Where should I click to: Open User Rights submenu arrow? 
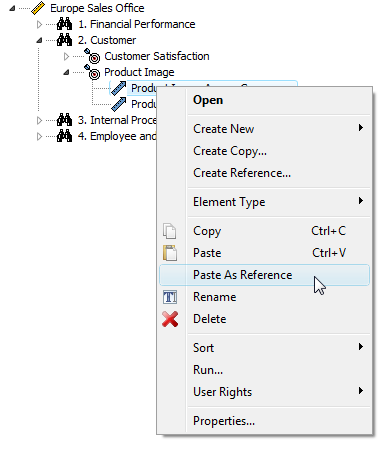(361, 391)
